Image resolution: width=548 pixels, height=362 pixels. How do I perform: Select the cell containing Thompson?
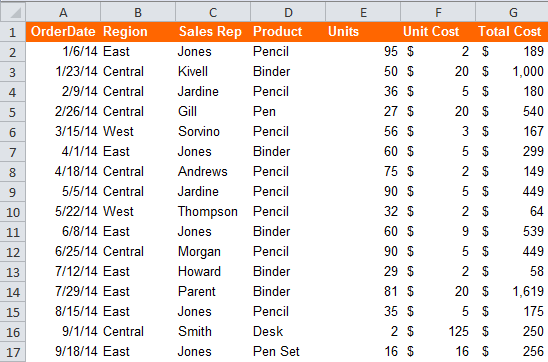(x=213, y=212)
